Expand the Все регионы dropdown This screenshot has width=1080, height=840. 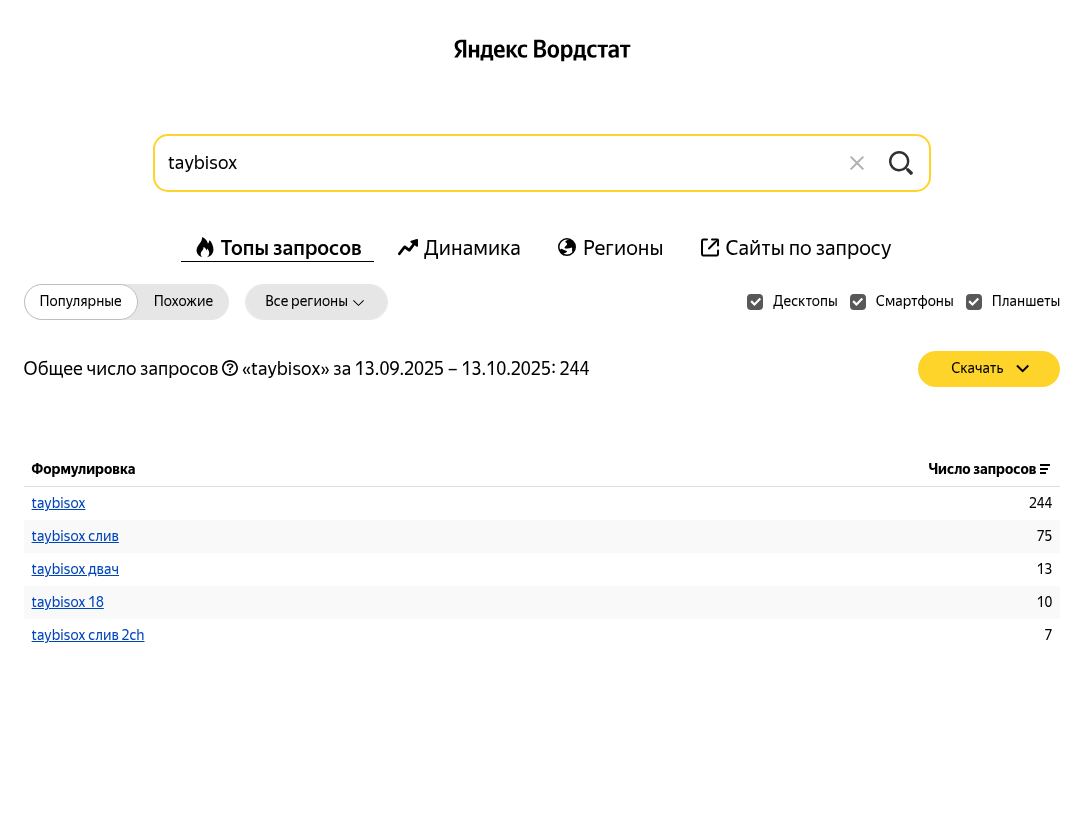coord(316,302)
